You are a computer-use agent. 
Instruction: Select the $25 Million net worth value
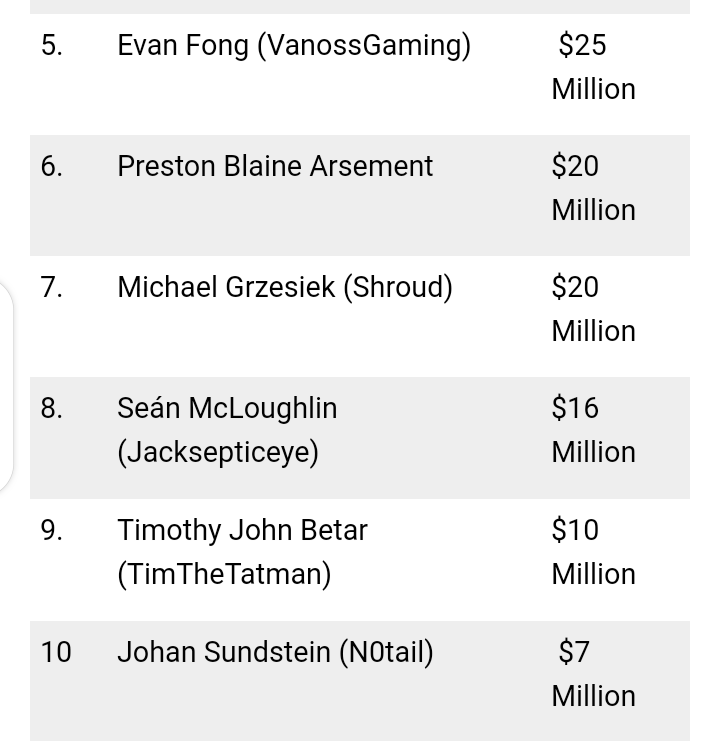pos(593,67)
